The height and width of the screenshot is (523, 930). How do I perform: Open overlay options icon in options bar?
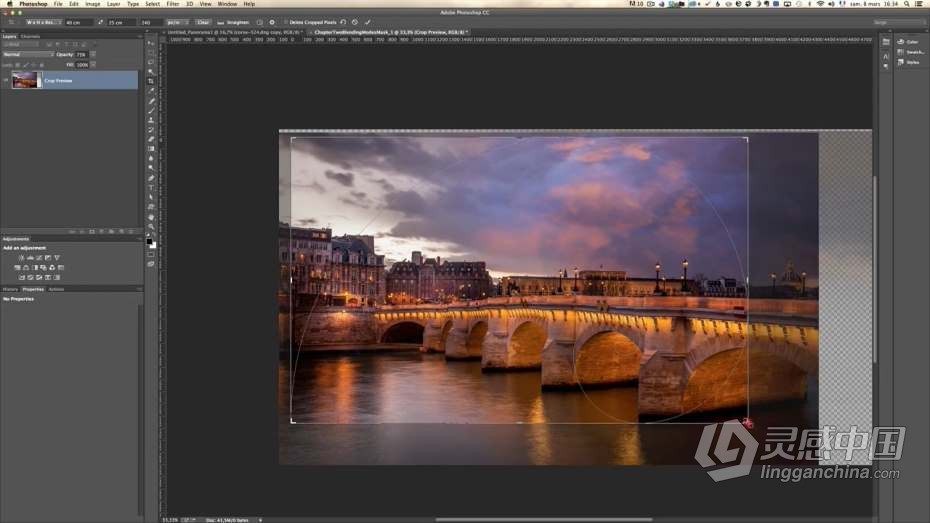(260, 22)
